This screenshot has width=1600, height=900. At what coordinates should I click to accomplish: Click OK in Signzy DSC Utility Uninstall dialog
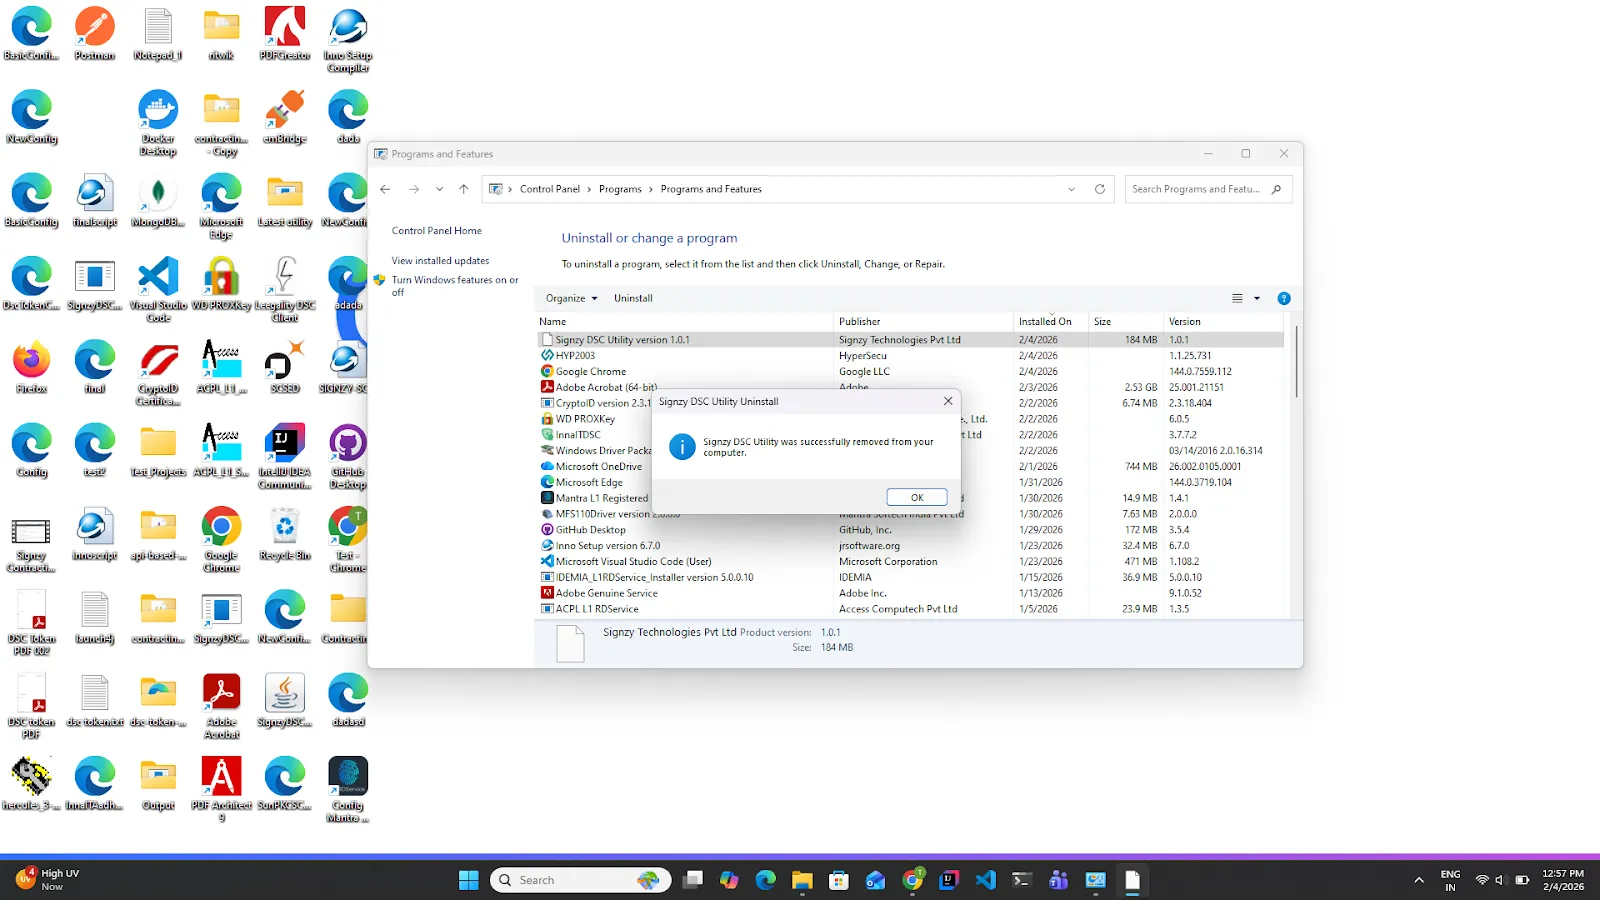click(x=917, y=497)
